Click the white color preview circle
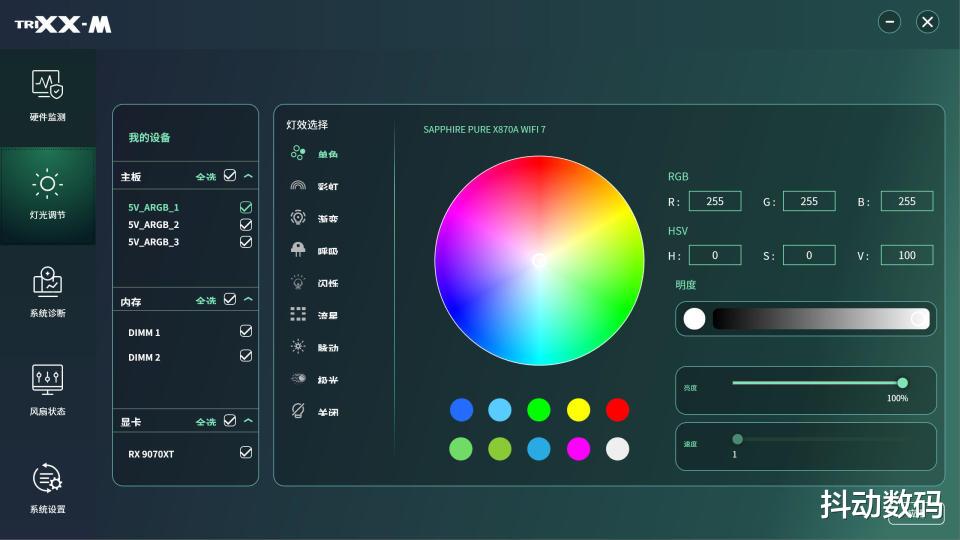960x540 pixels. 694,319
